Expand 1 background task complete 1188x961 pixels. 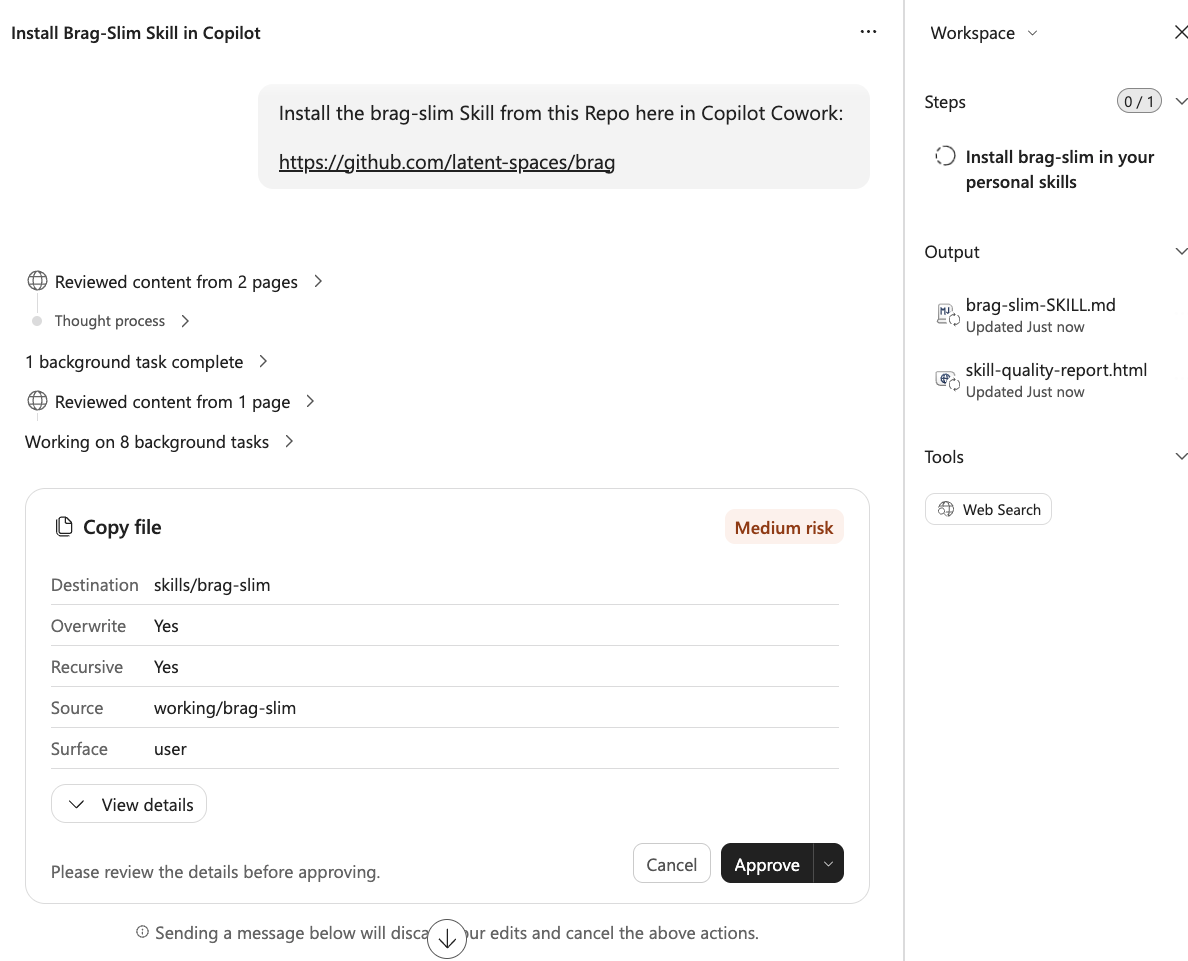[x=146, y=362]
